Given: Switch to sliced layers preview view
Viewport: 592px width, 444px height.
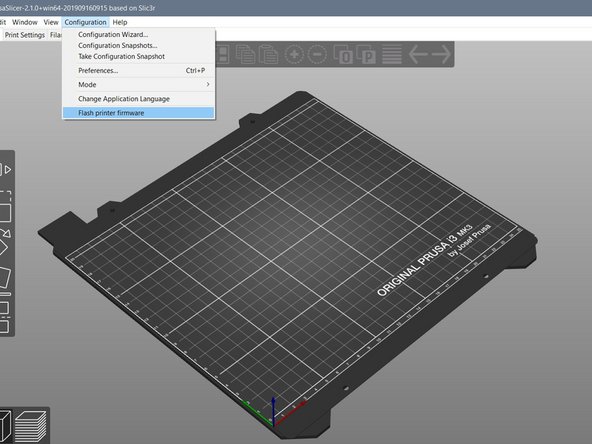Looking at the screenshot, I should tap(31, 427).
